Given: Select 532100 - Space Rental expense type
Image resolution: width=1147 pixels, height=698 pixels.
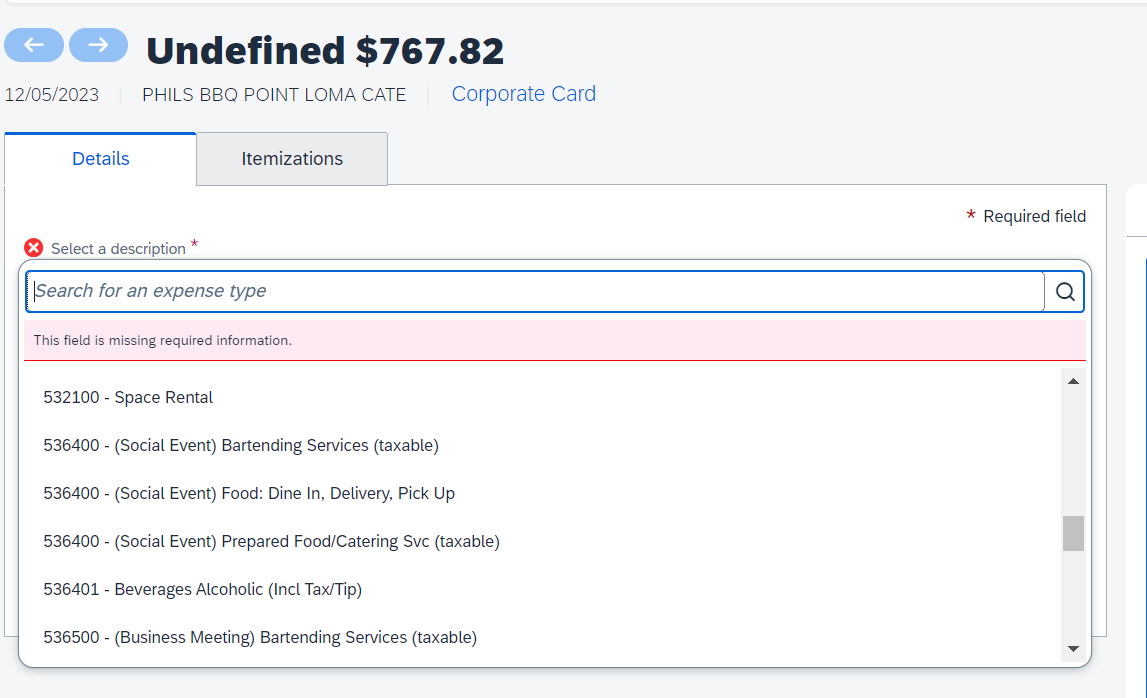Looking at the screenshot, I should [x=128, y=397].
